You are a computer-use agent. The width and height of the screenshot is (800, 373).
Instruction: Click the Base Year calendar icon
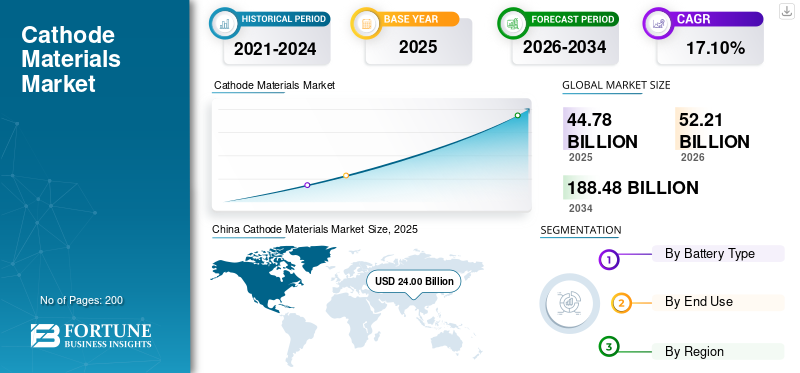(365, 22)
